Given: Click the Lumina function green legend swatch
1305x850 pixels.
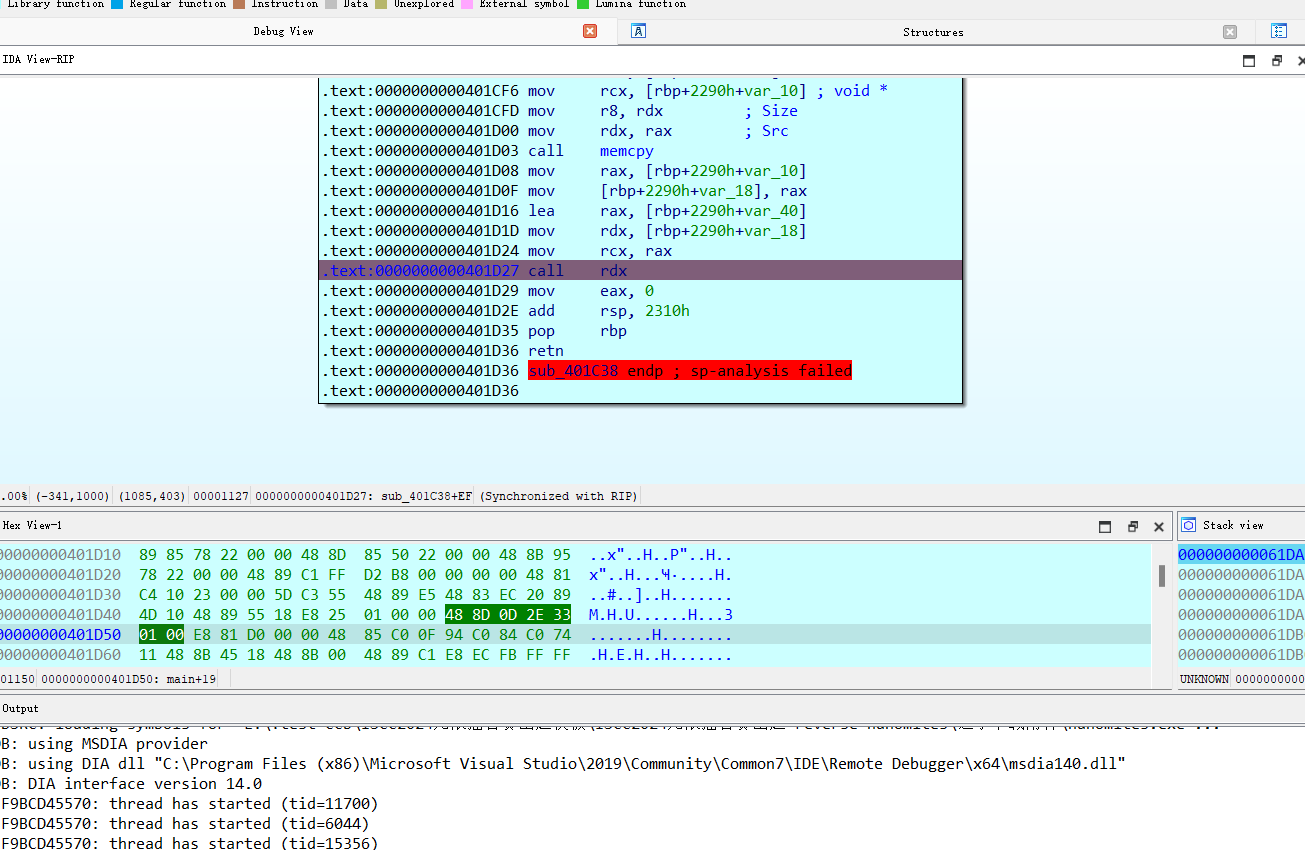Looking at the screenshot, I should click(x=583, y=4).
